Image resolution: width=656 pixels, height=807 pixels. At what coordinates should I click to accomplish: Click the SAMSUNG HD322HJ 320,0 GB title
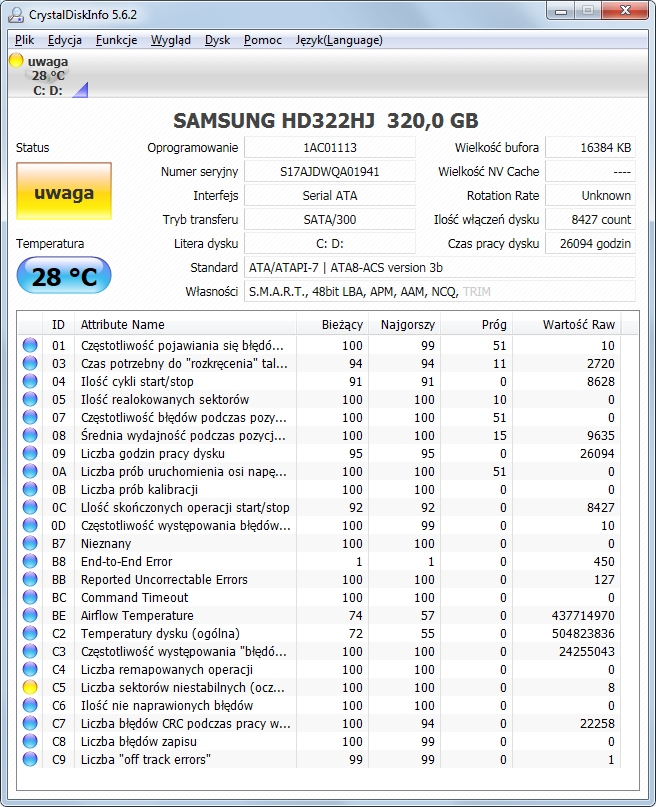click(x=326, y=120)
